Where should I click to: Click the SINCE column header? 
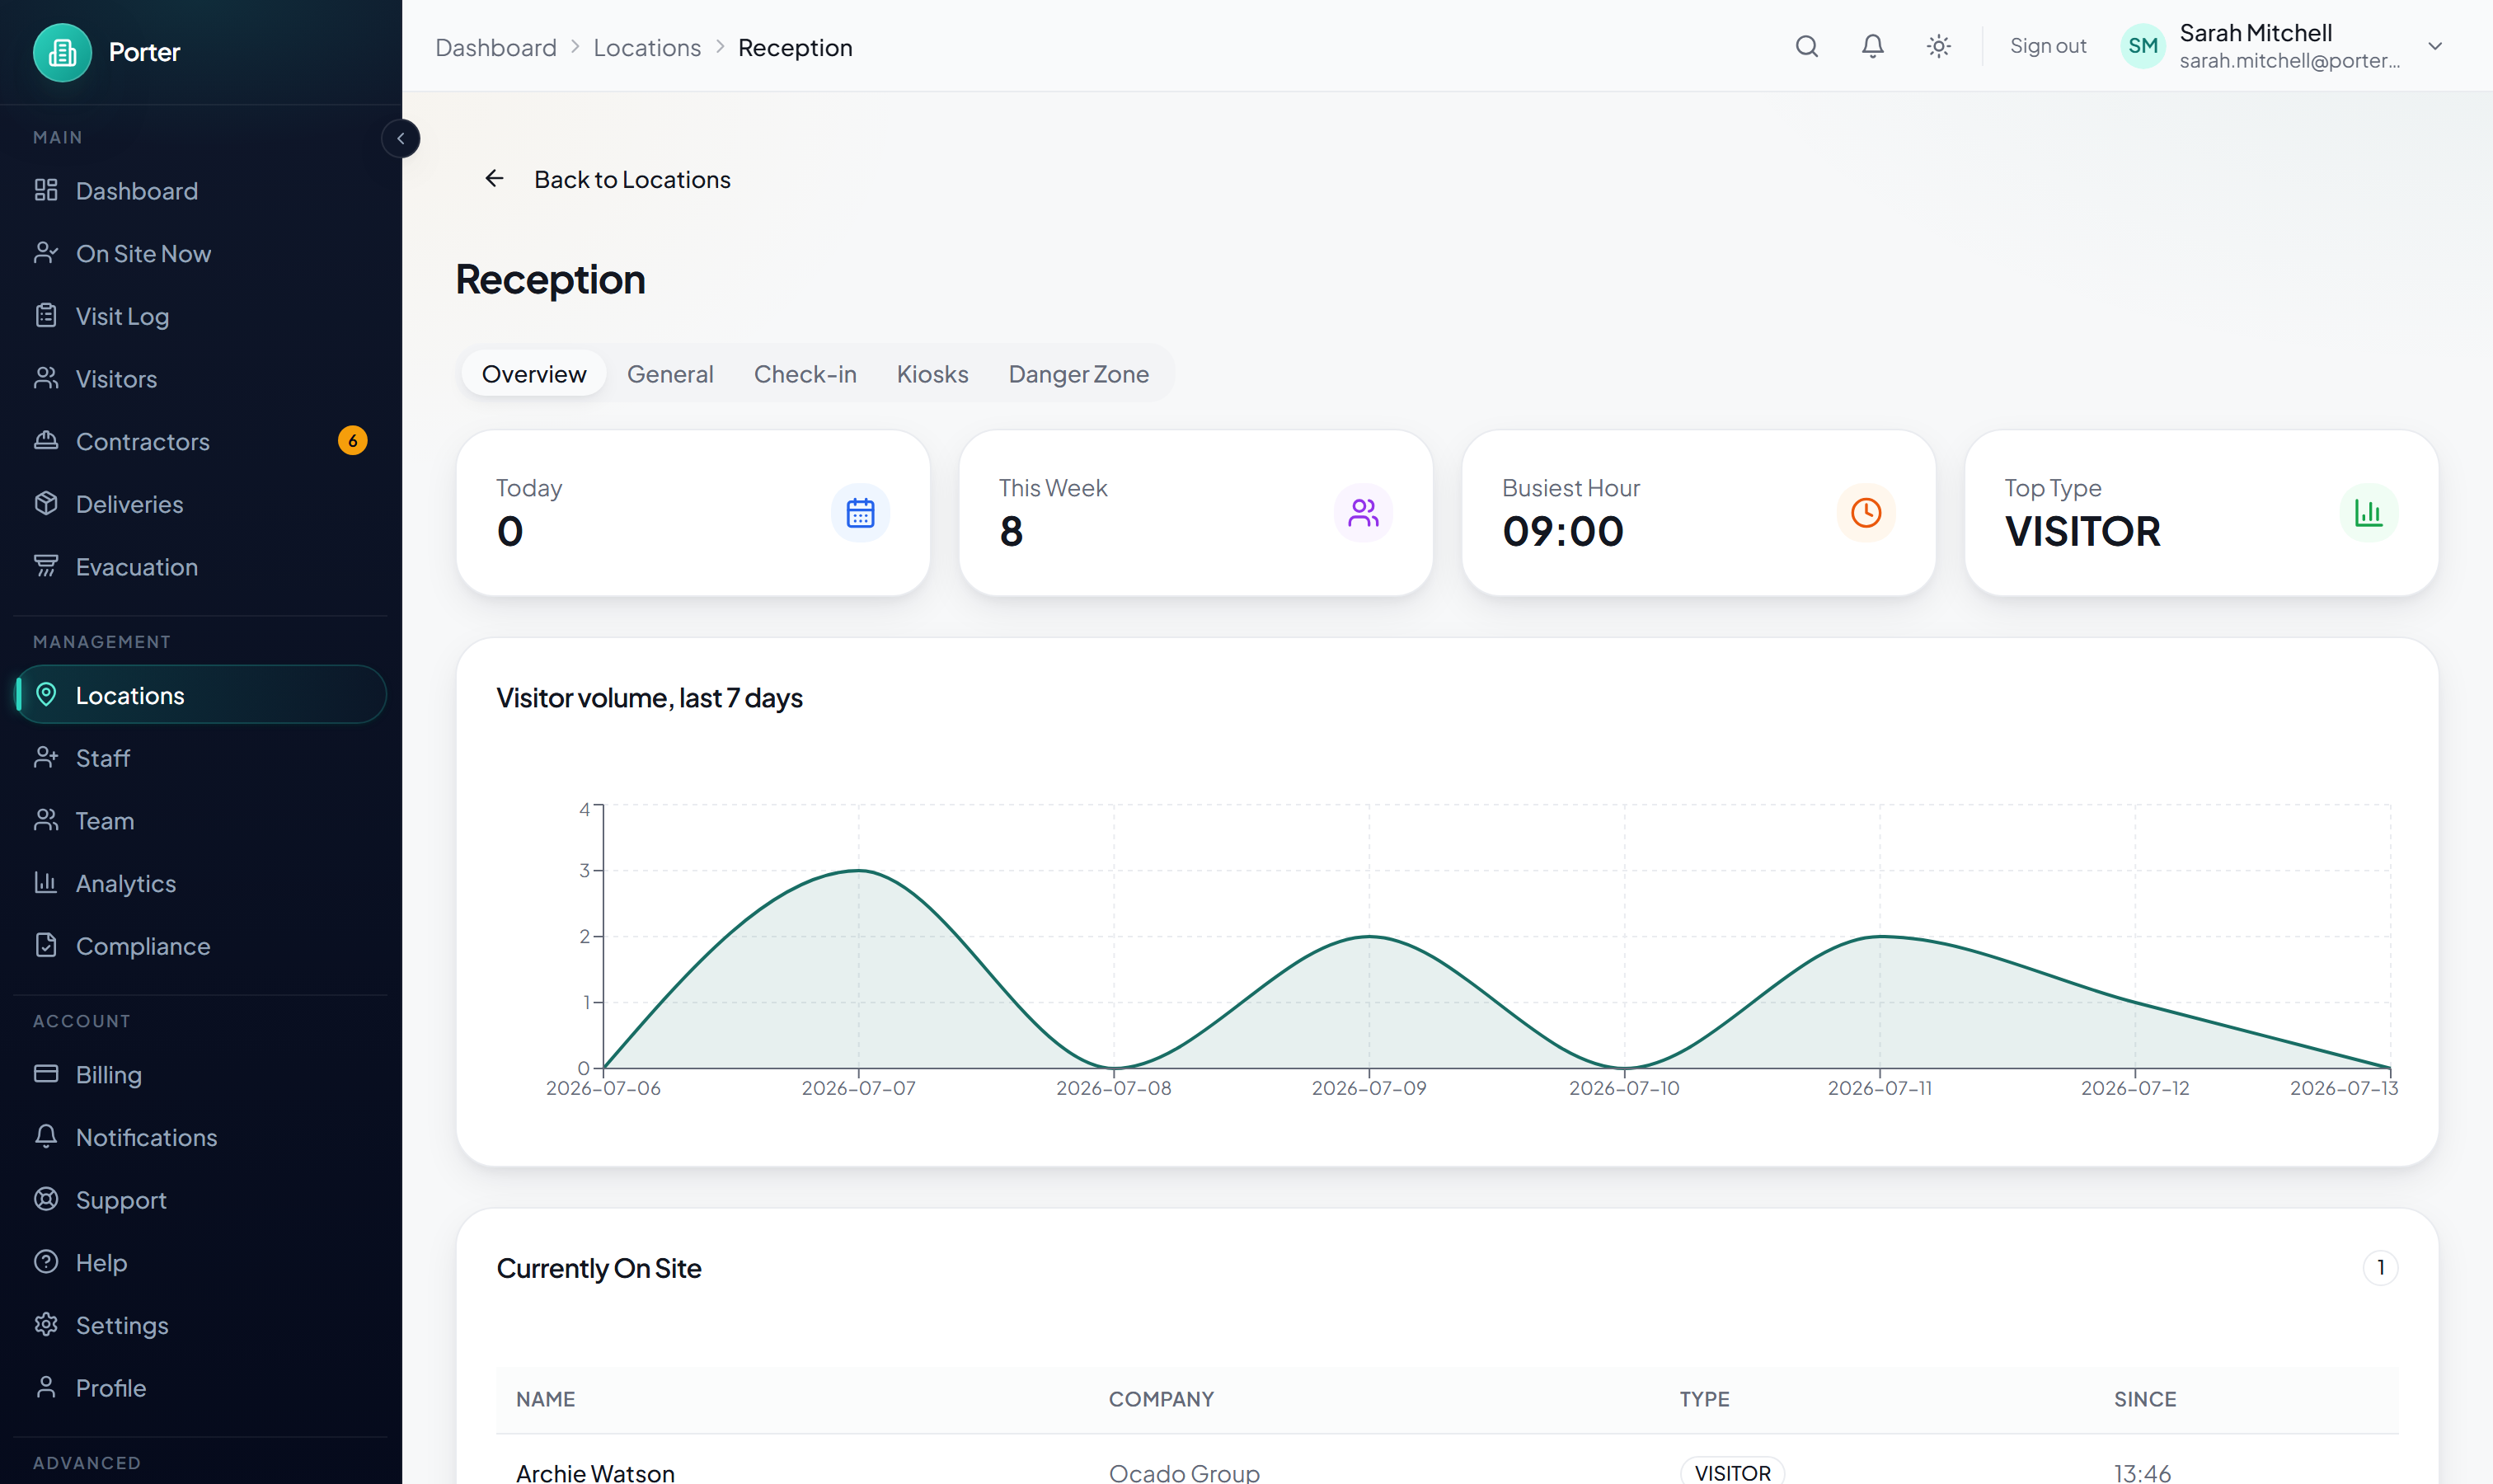coord(2145,1399)
